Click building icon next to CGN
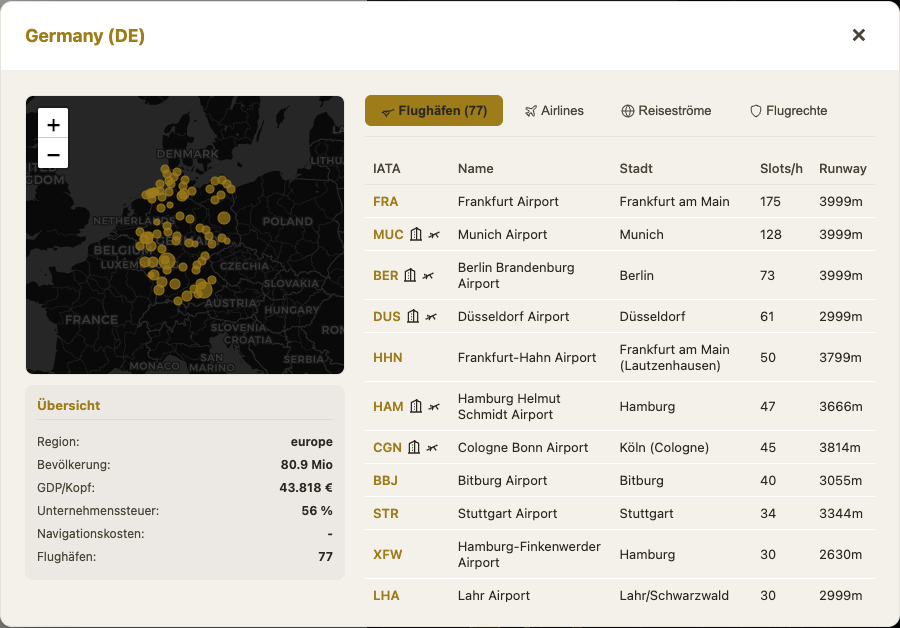This screenshot has height=628, width=900. click(x=414, y=447)
